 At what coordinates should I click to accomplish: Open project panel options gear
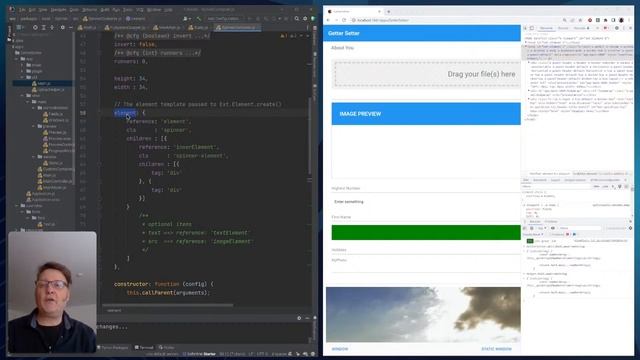(x=62, y=27)
